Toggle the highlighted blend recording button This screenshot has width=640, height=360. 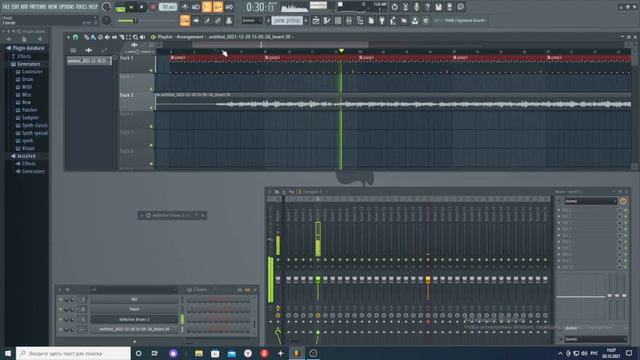[x=218, y=7]
